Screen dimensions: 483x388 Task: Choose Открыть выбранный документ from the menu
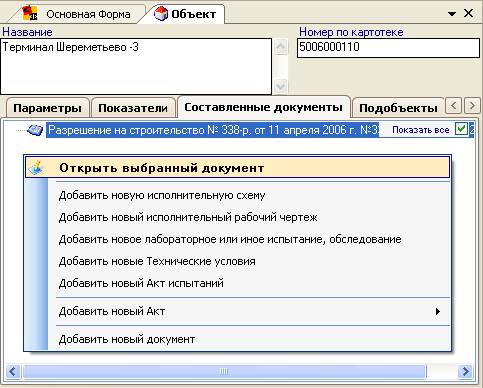(238, 168)
